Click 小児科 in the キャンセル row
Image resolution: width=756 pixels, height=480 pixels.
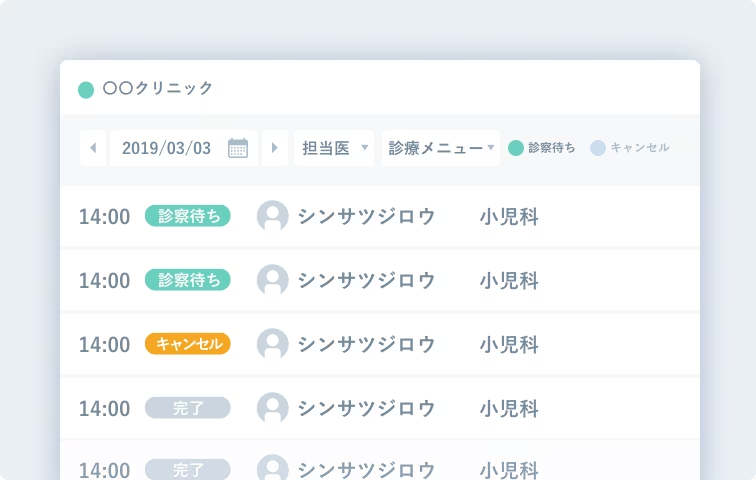[509, 345]
